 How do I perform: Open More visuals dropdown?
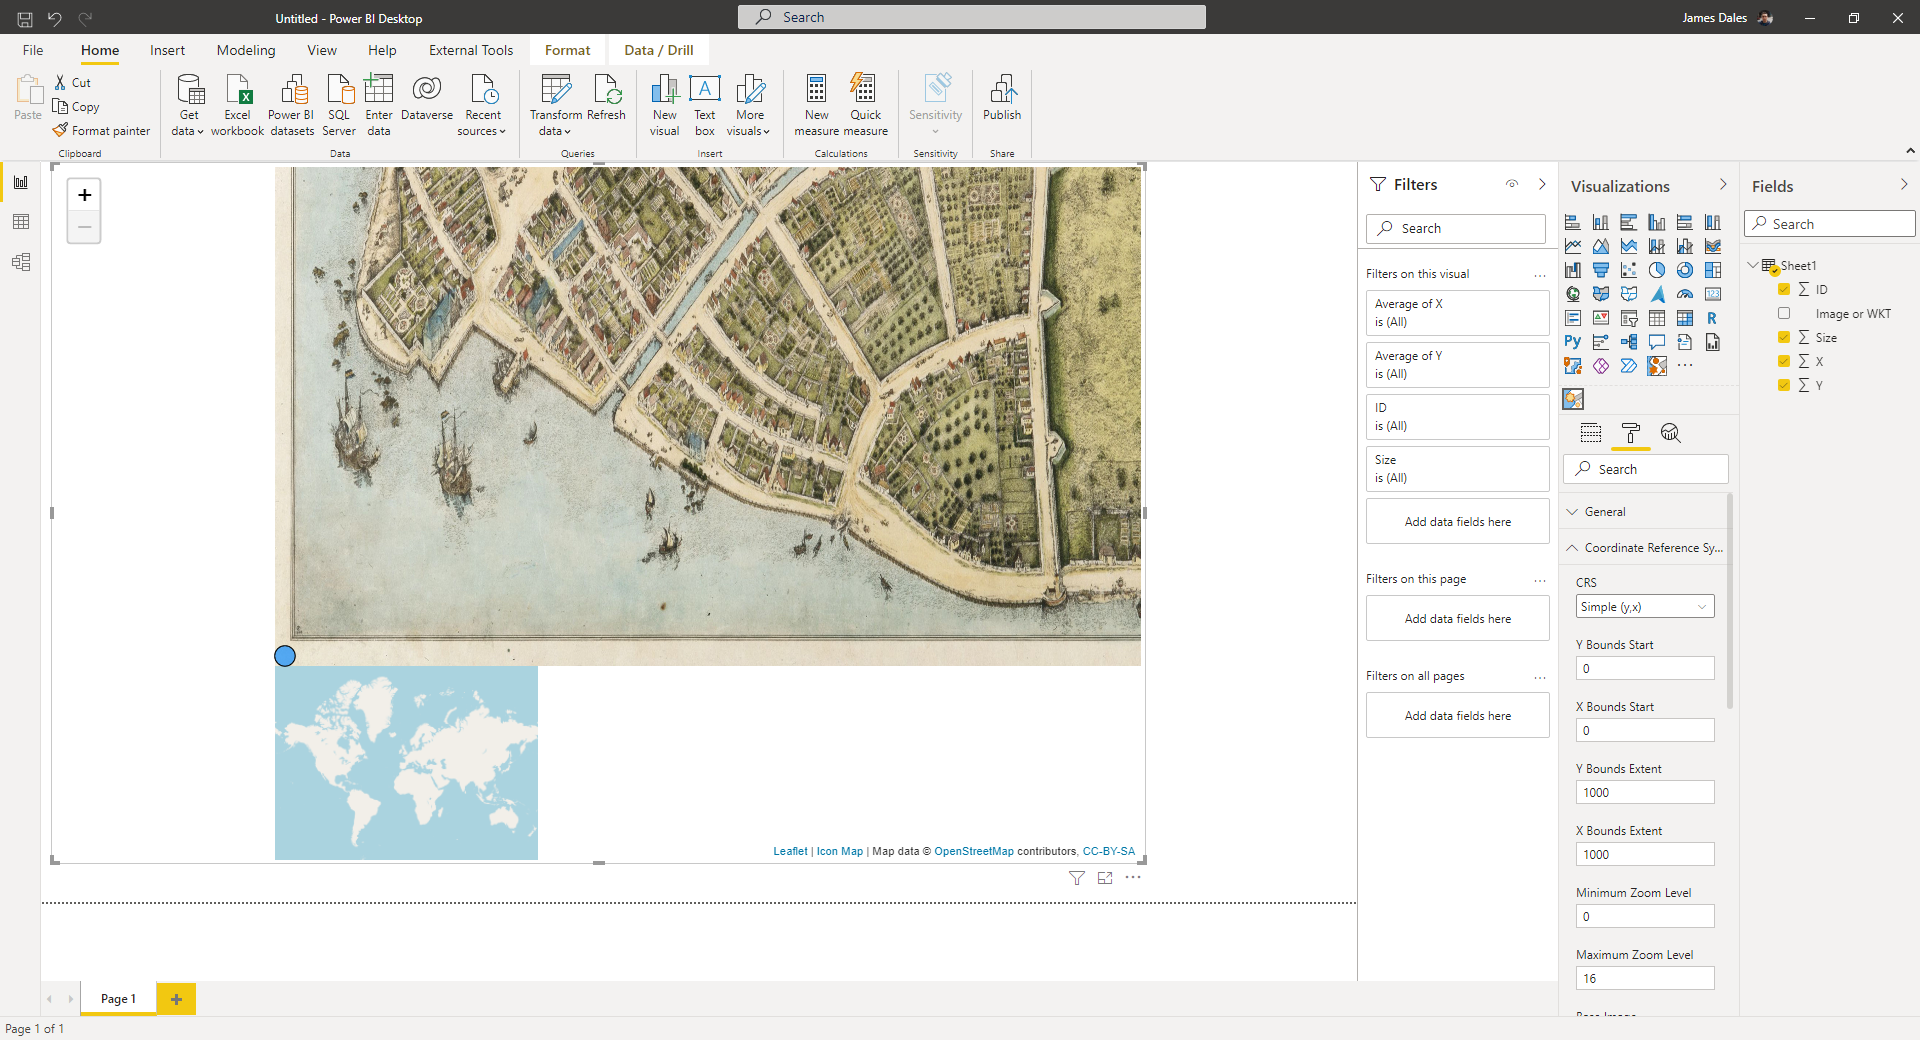pyautogui.click(x=748, y=105)
